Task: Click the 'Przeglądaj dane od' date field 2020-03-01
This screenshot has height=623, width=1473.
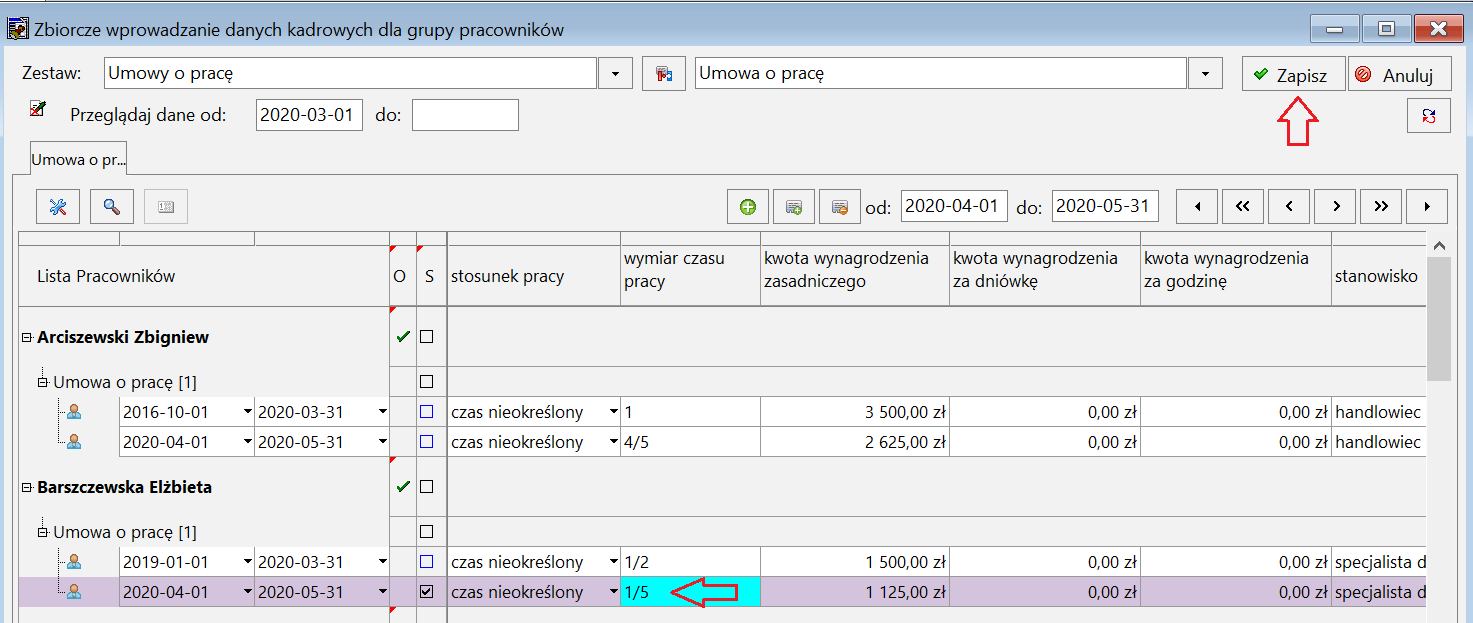Action: point(309,115)
